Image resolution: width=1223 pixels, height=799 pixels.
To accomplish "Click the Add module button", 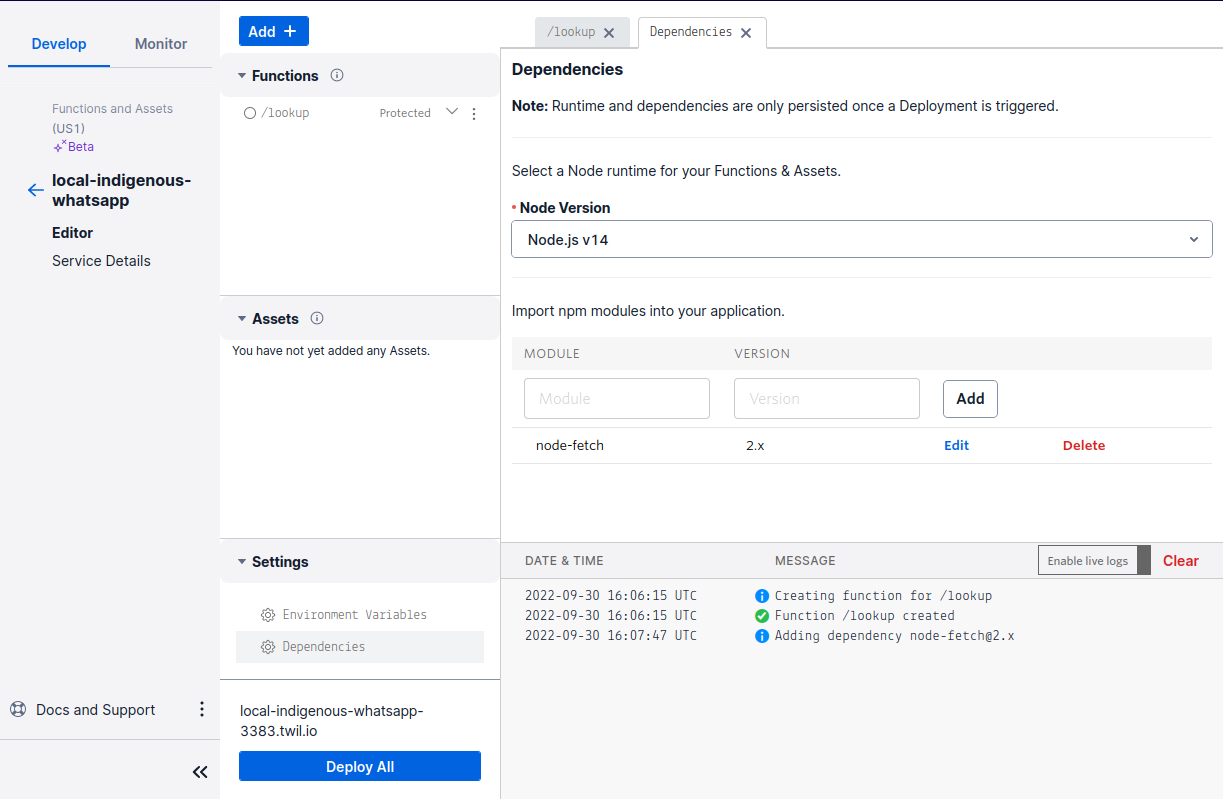I will click(970, 398).
